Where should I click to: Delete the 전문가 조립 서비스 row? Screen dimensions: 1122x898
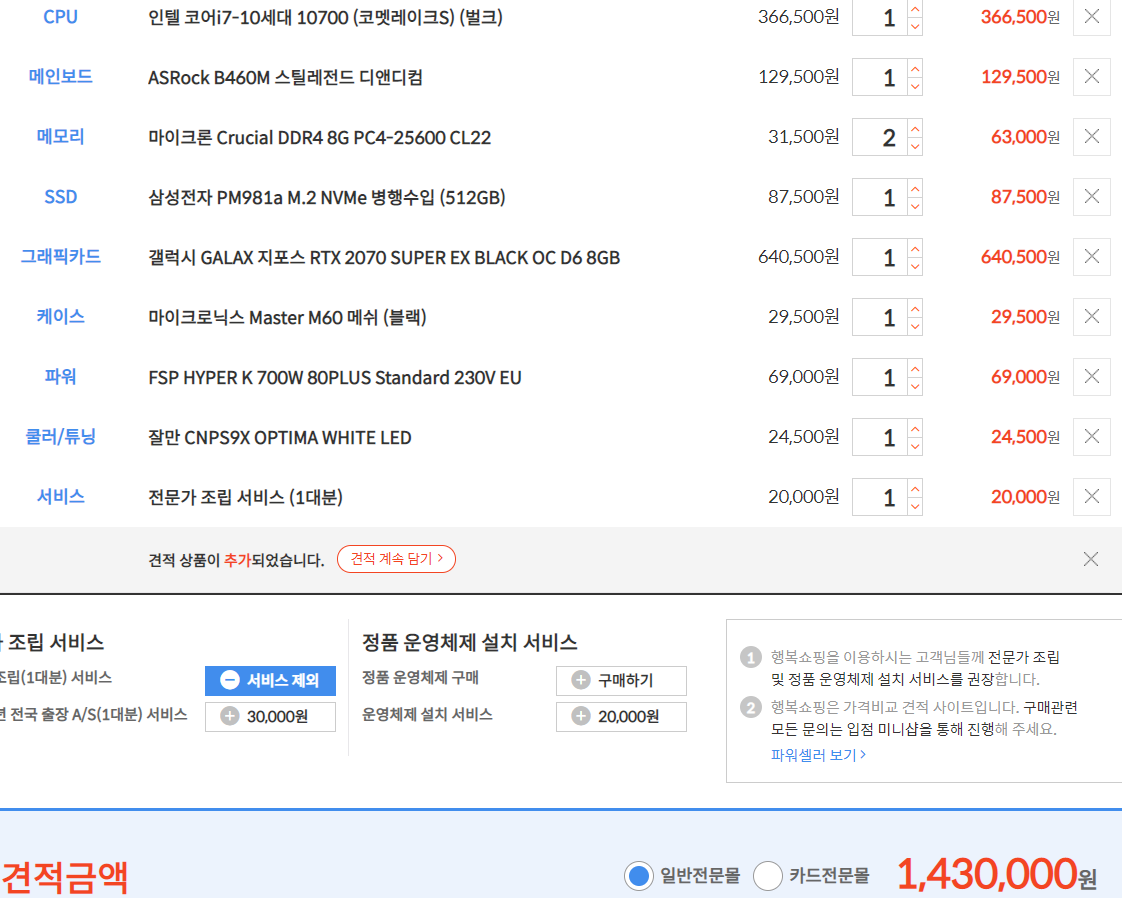tap(1091, 497)
